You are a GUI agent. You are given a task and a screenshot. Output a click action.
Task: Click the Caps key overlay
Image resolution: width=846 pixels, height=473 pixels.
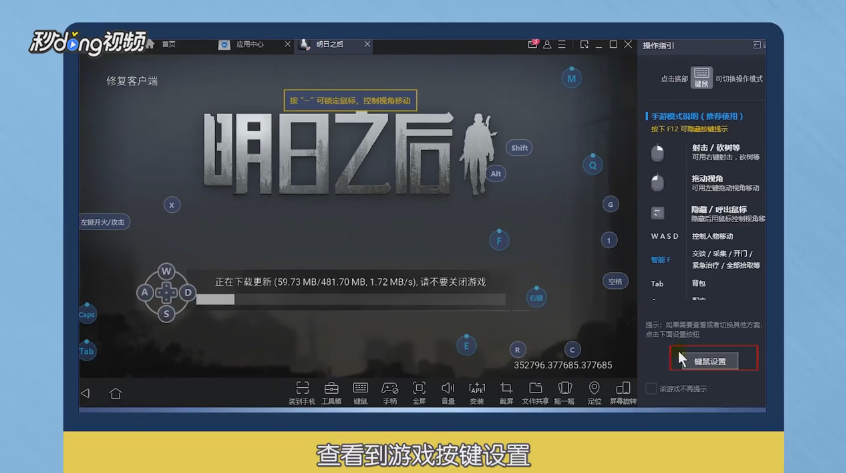coord(87,314)
